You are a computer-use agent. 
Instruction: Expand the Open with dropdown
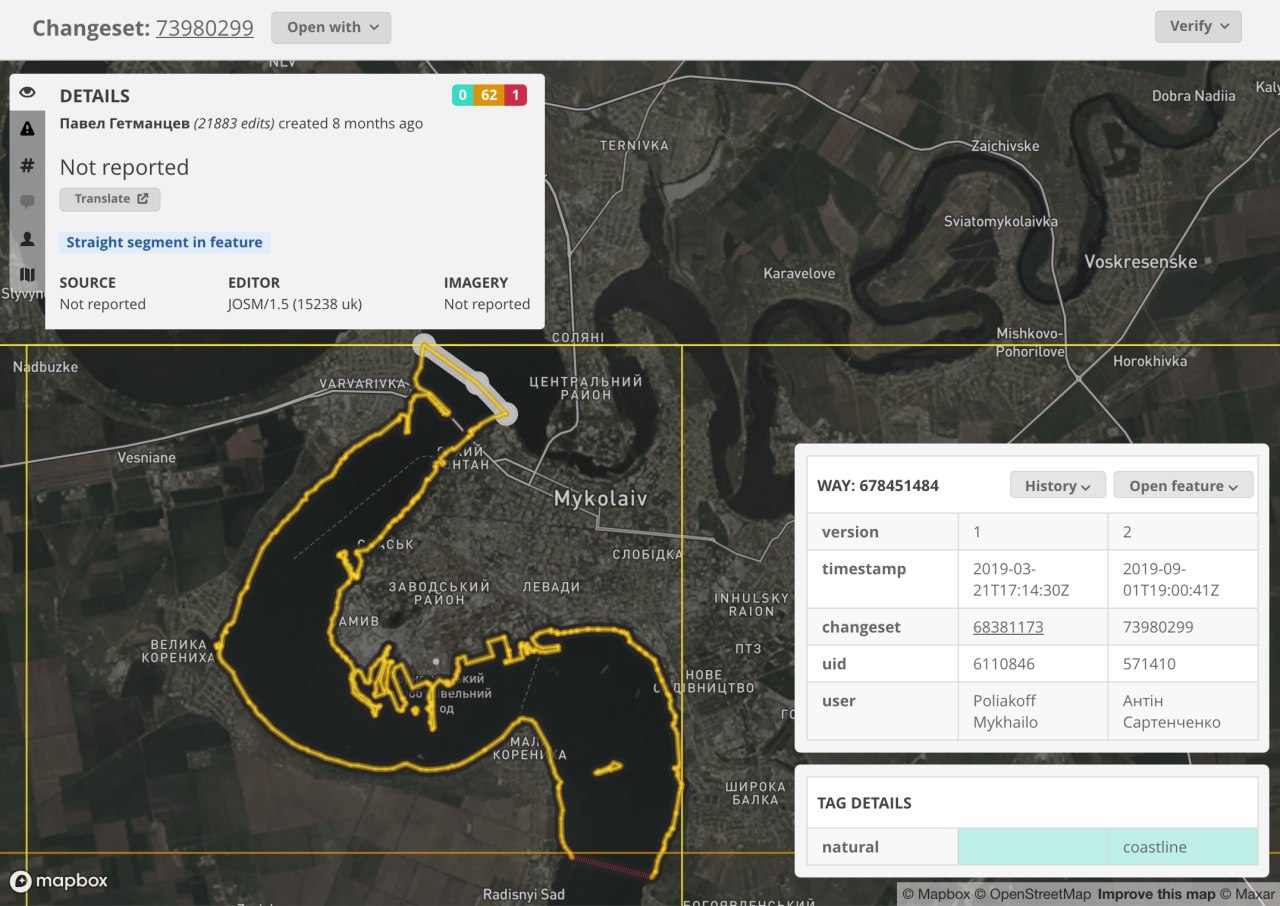pos(331,27)
